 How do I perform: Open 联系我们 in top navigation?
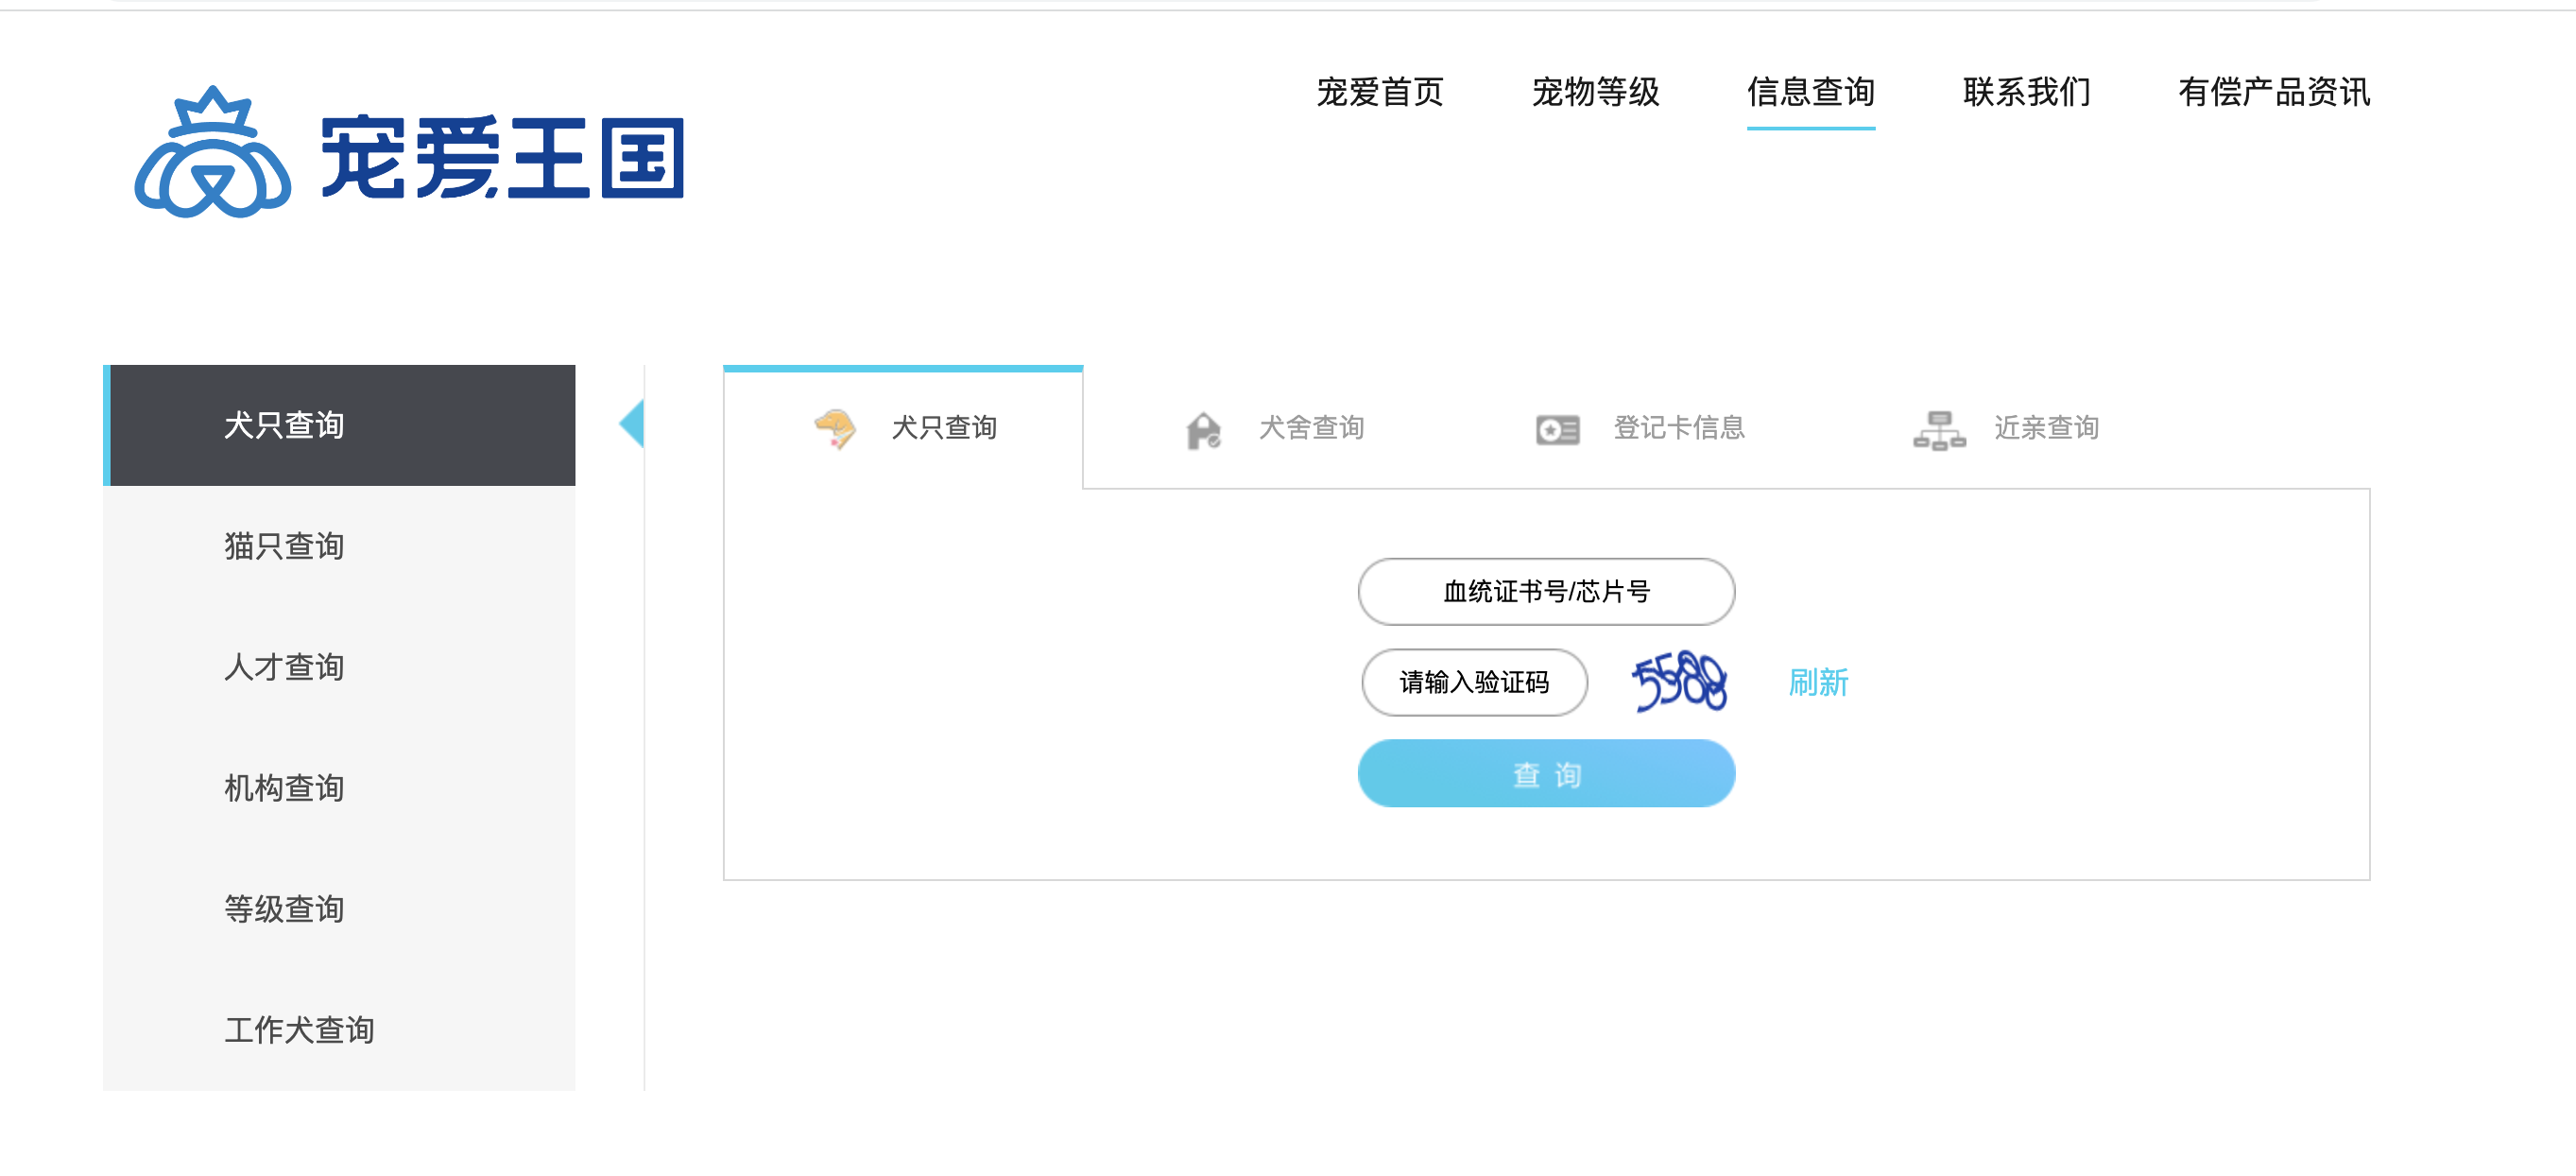click(2027, 92)
